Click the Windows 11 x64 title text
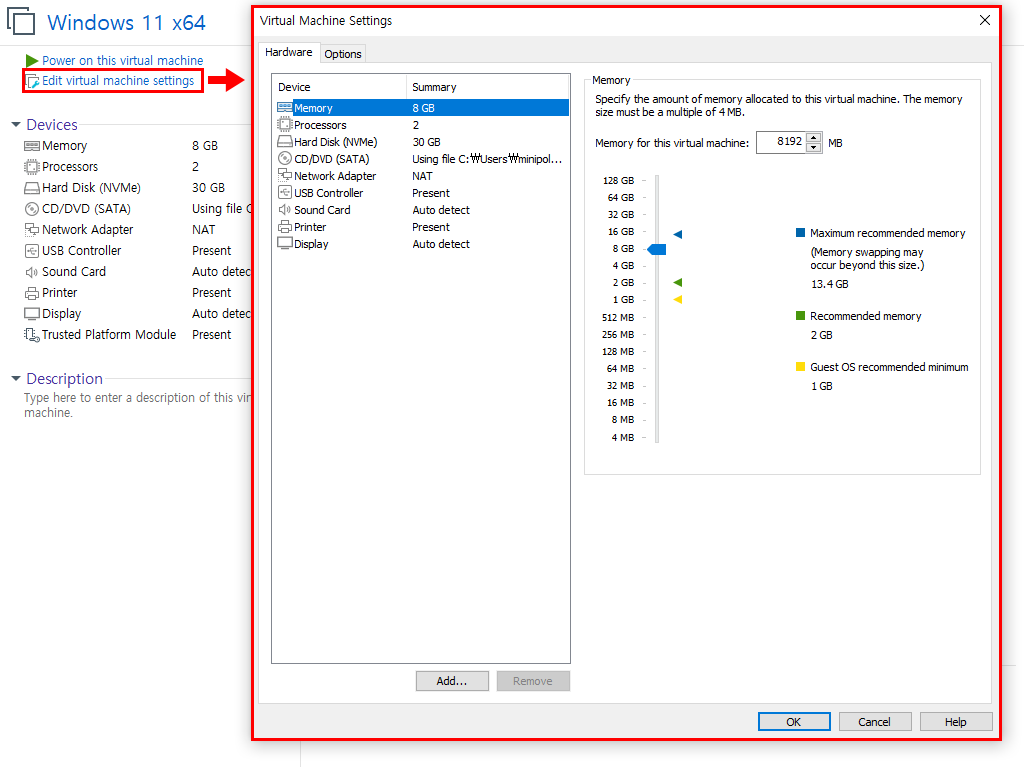Screen dimensions: 1024x767 [126, 22]
